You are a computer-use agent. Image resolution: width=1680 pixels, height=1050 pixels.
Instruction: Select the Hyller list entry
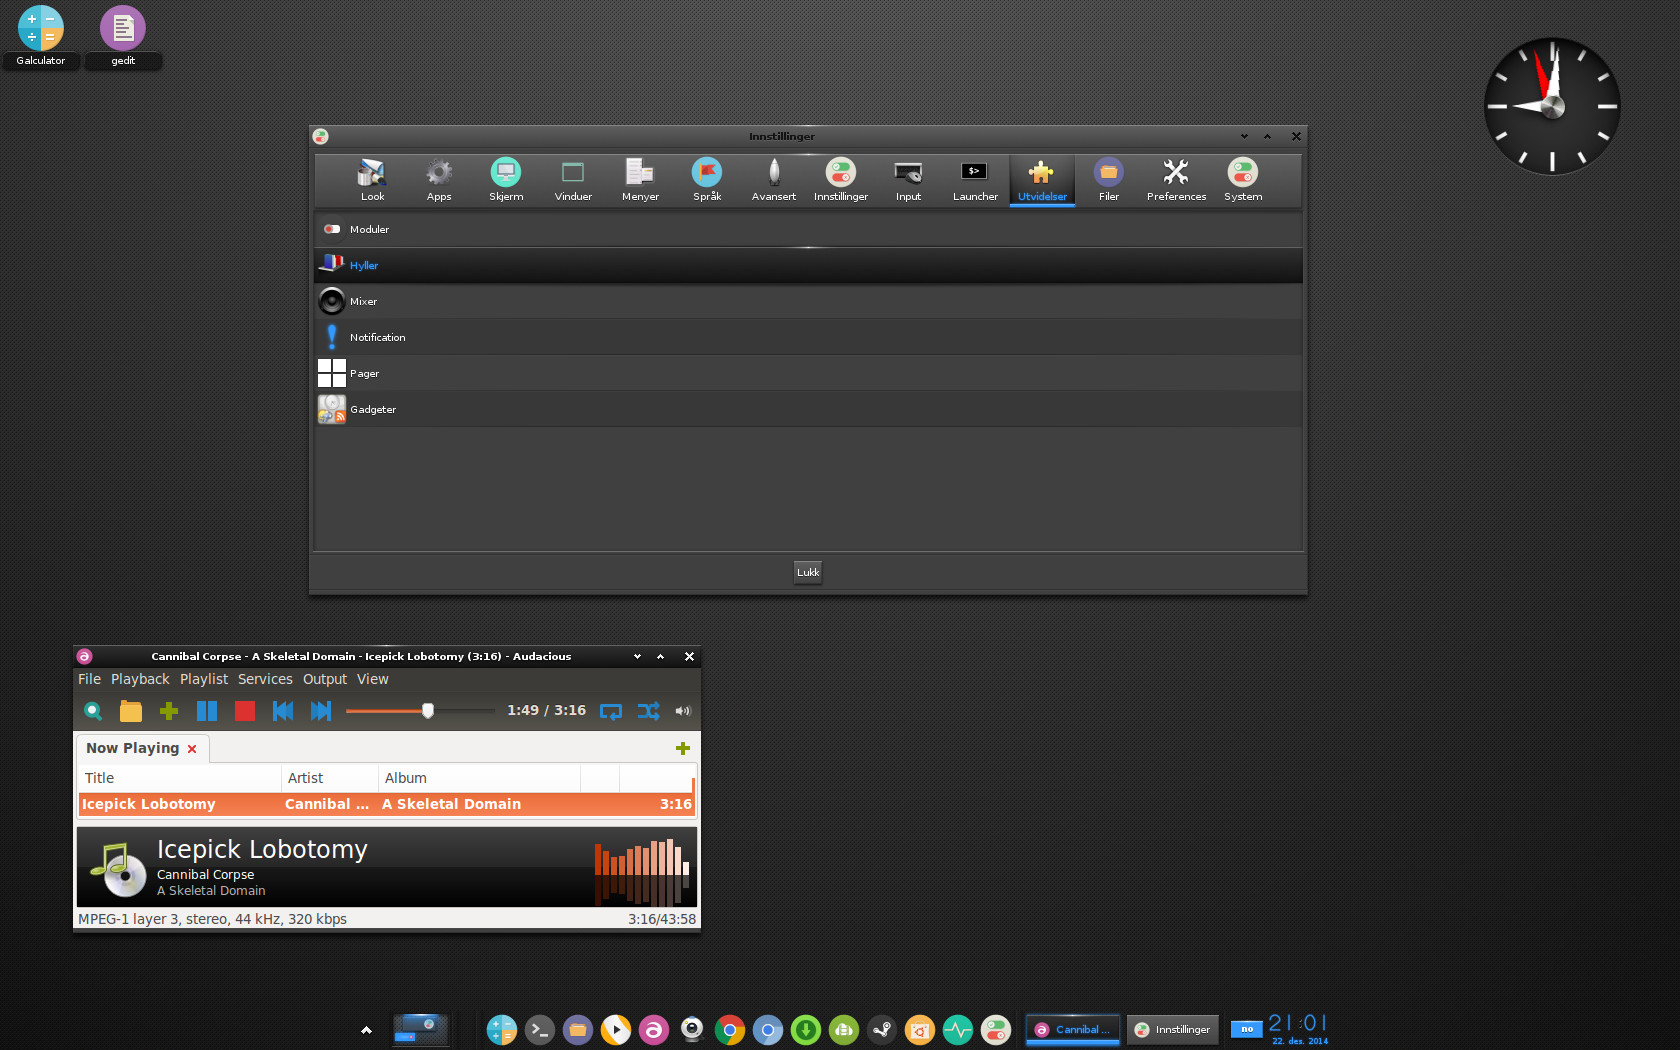click(808, 265)
